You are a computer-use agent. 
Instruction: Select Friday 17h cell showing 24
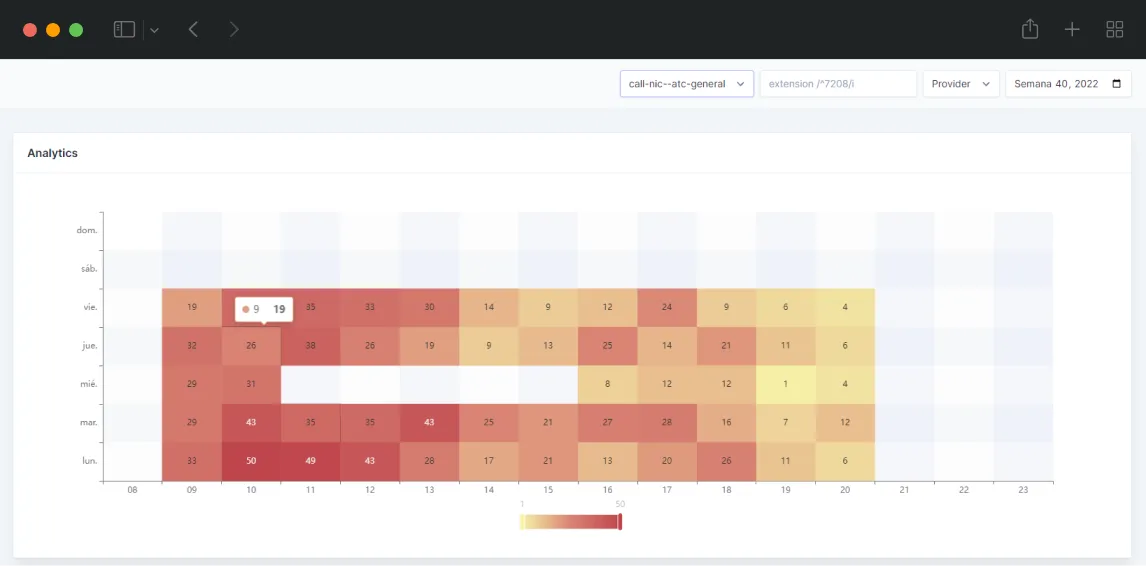click(x=667, y=307)
